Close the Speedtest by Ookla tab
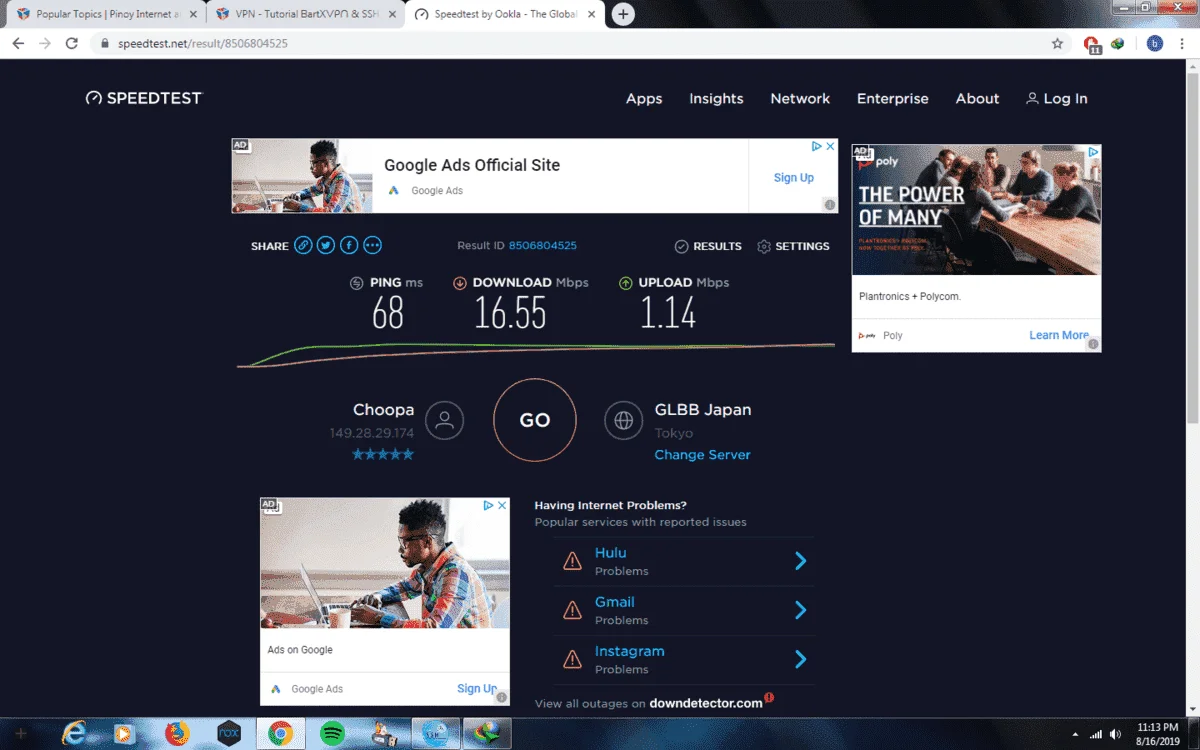This screenshot has width=1200, height=750. [590, 14]
